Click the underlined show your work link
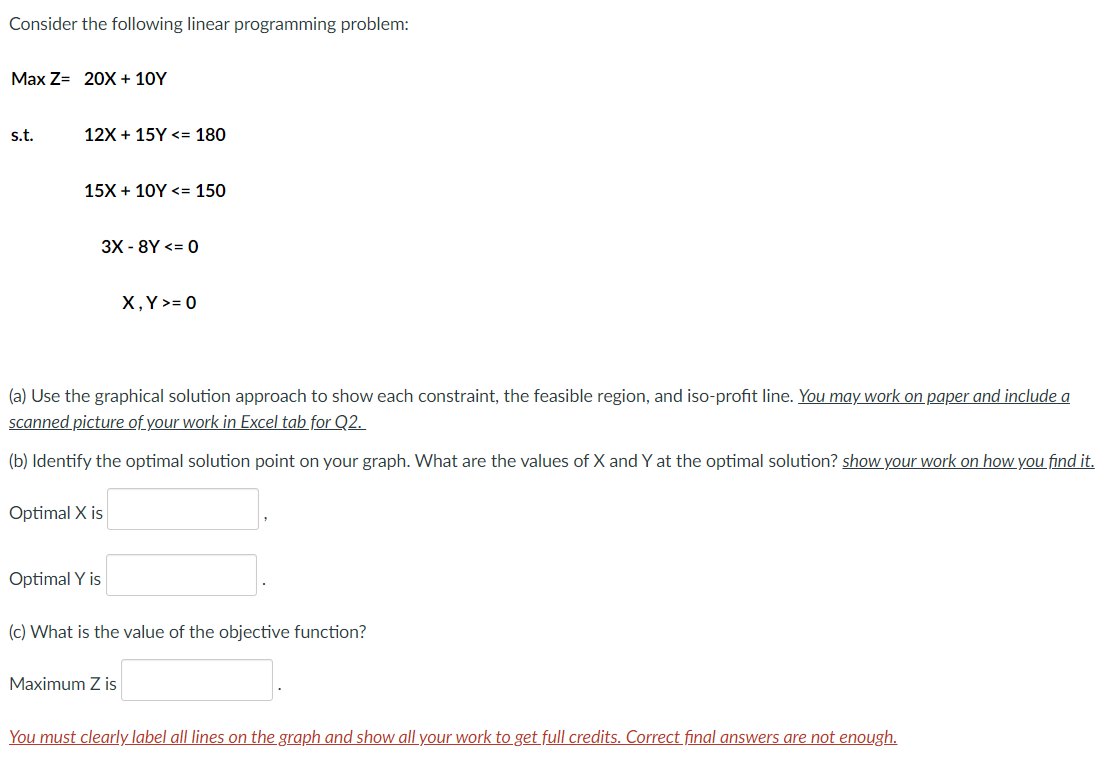1111x776 pixels. 968,461
